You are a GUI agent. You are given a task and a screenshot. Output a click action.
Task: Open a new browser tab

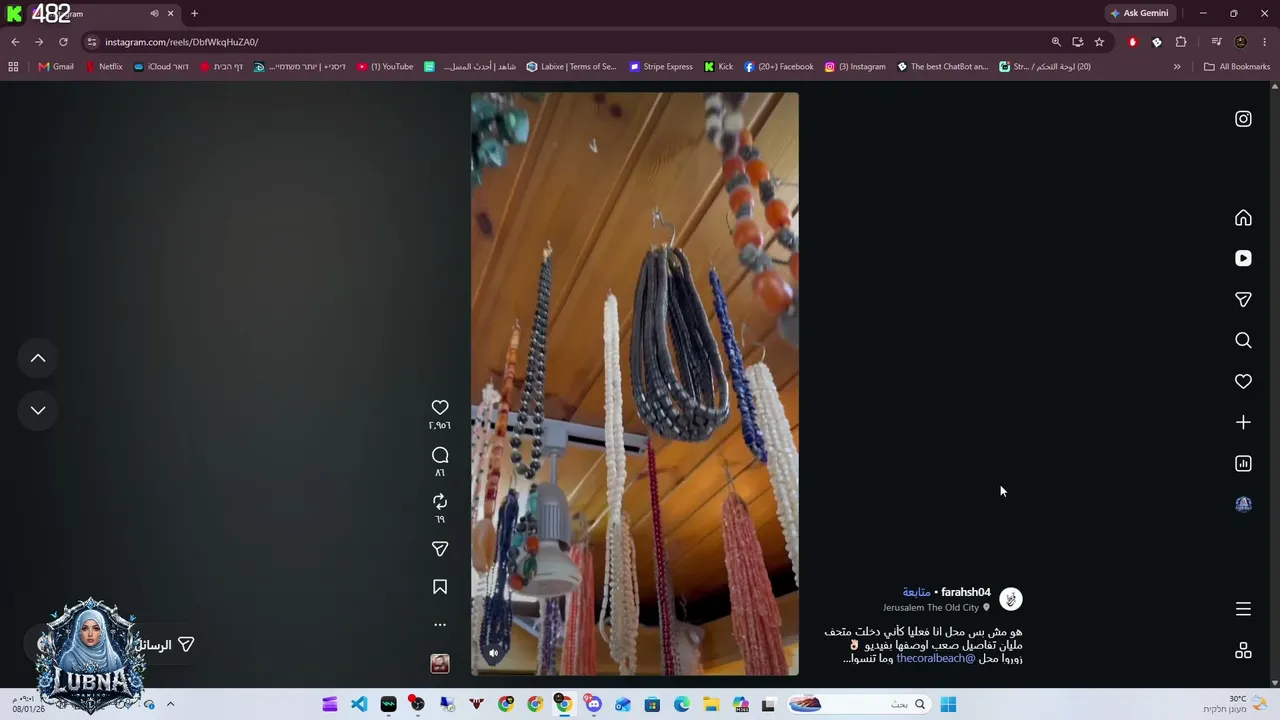pyautogui.click(x=194, y=13)
